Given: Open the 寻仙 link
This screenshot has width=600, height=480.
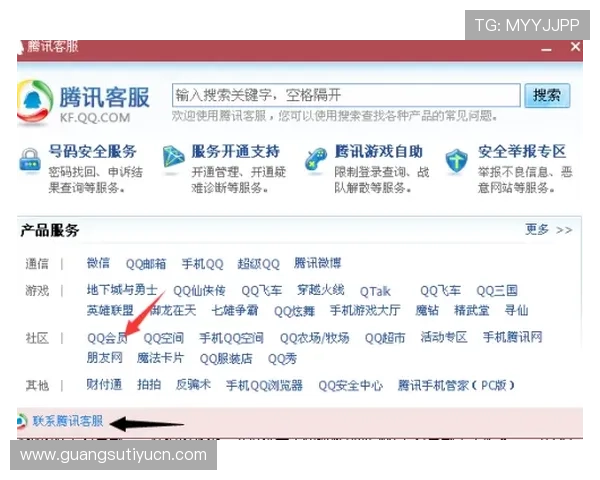Looking at the screenshot, I should tap(516, 310).
